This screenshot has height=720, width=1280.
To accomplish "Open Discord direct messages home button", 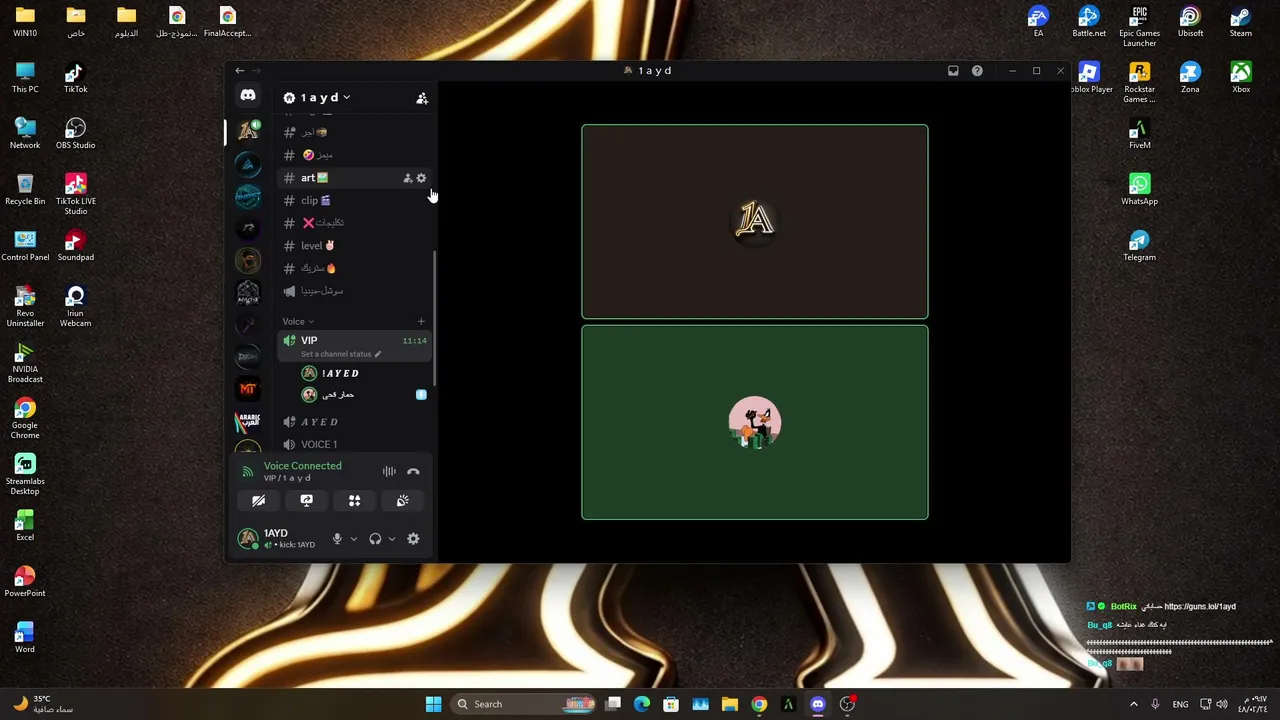I will click(248, 96).
